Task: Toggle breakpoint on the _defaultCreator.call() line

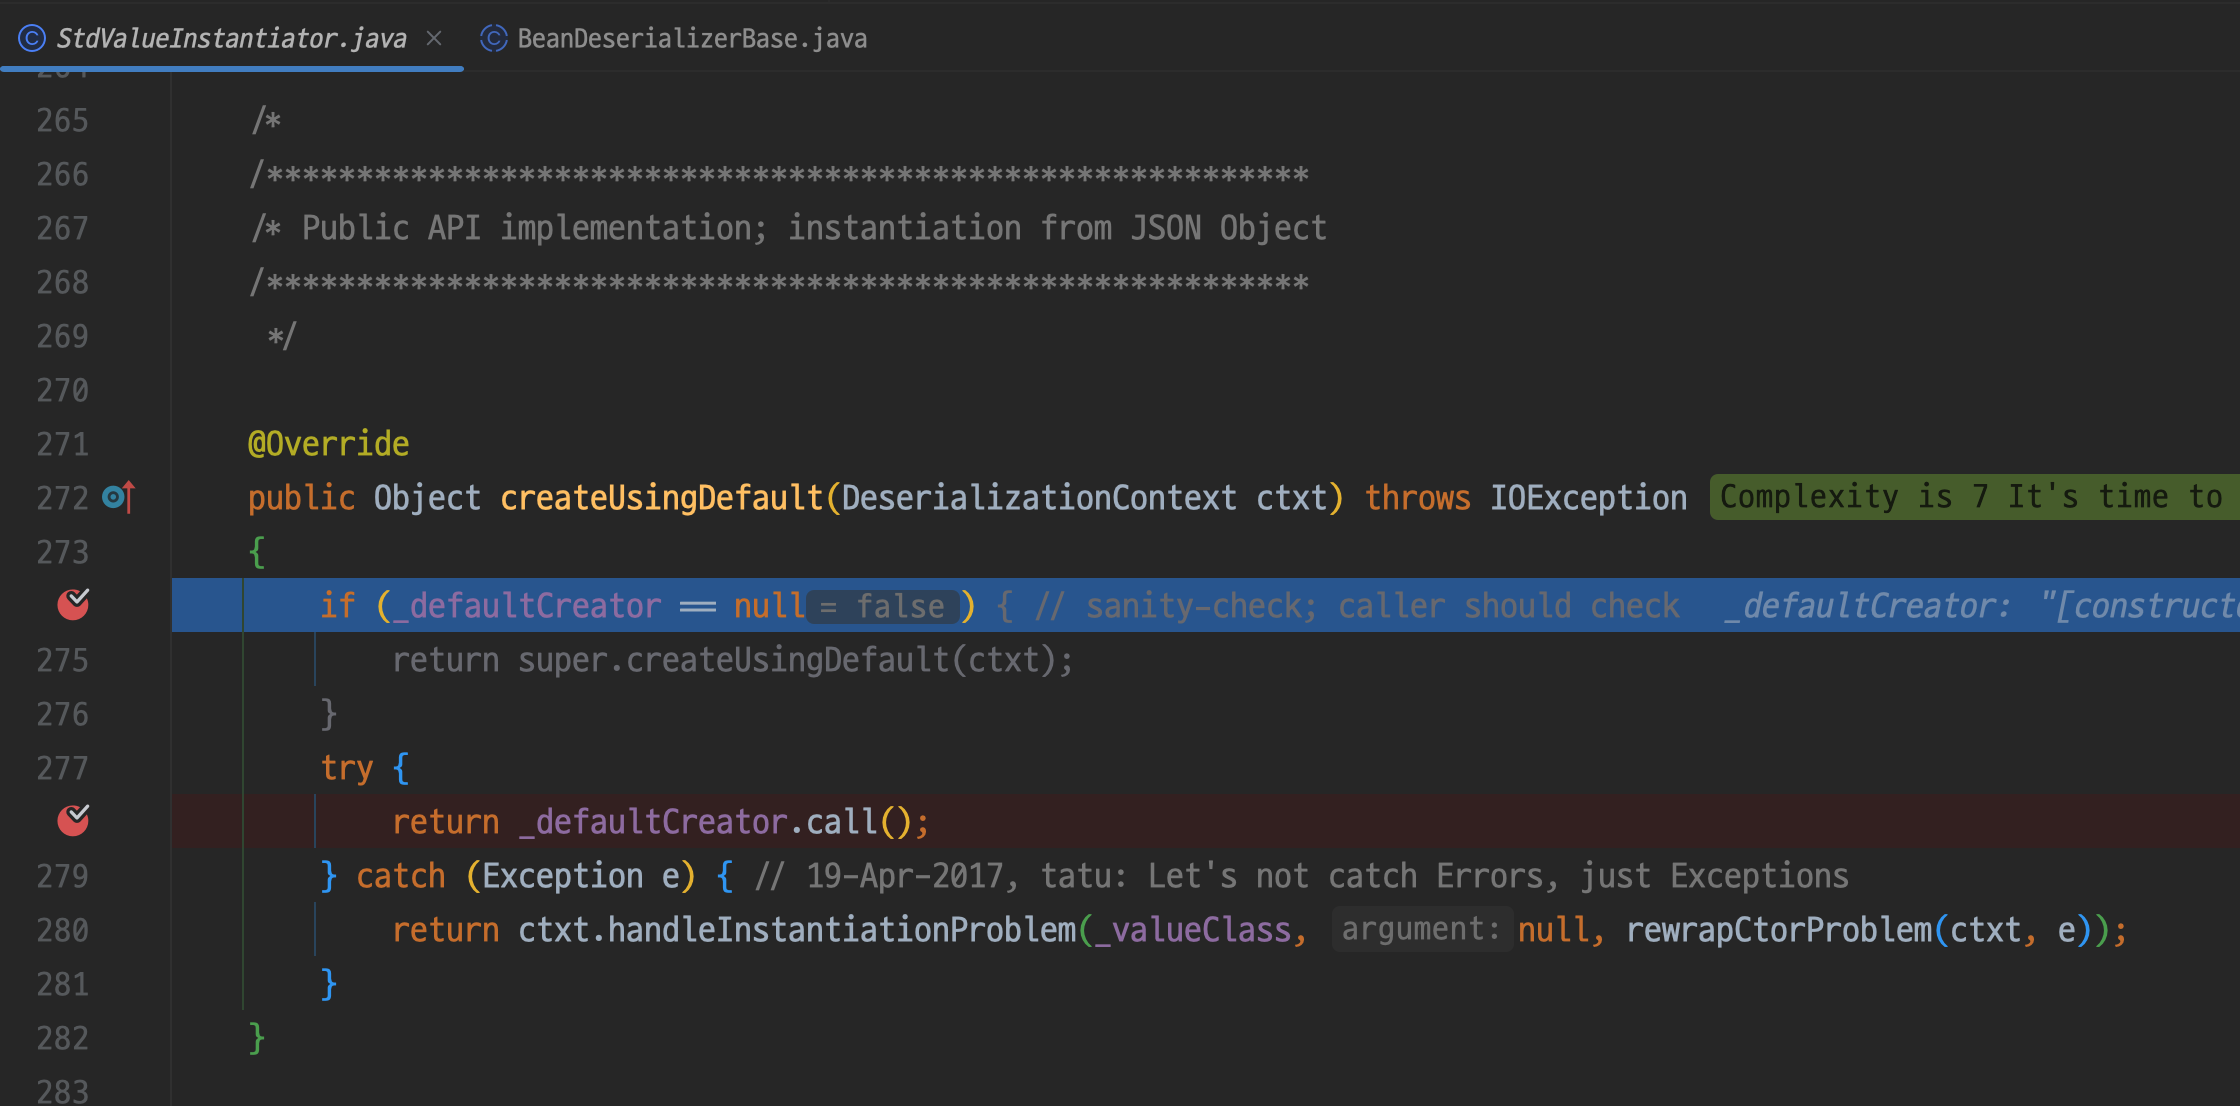Action: pos(73,820)
